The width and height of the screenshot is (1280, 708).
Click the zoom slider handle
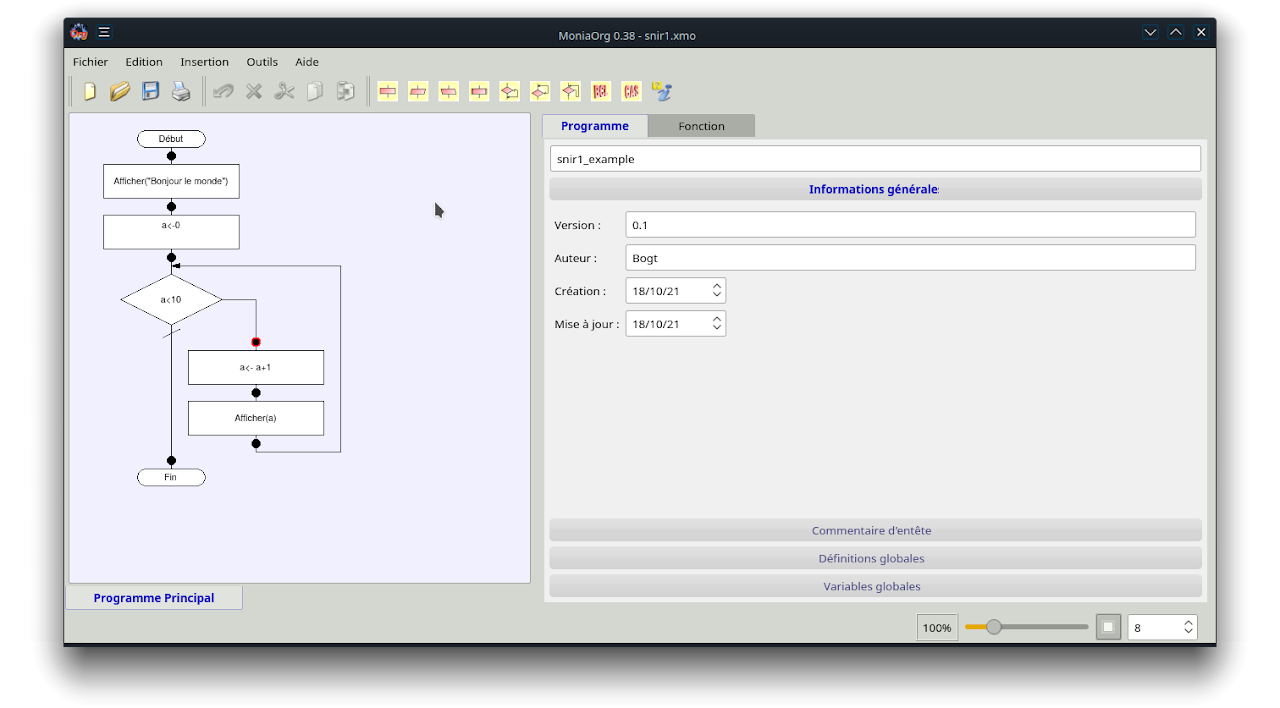[x=994, y=627]
